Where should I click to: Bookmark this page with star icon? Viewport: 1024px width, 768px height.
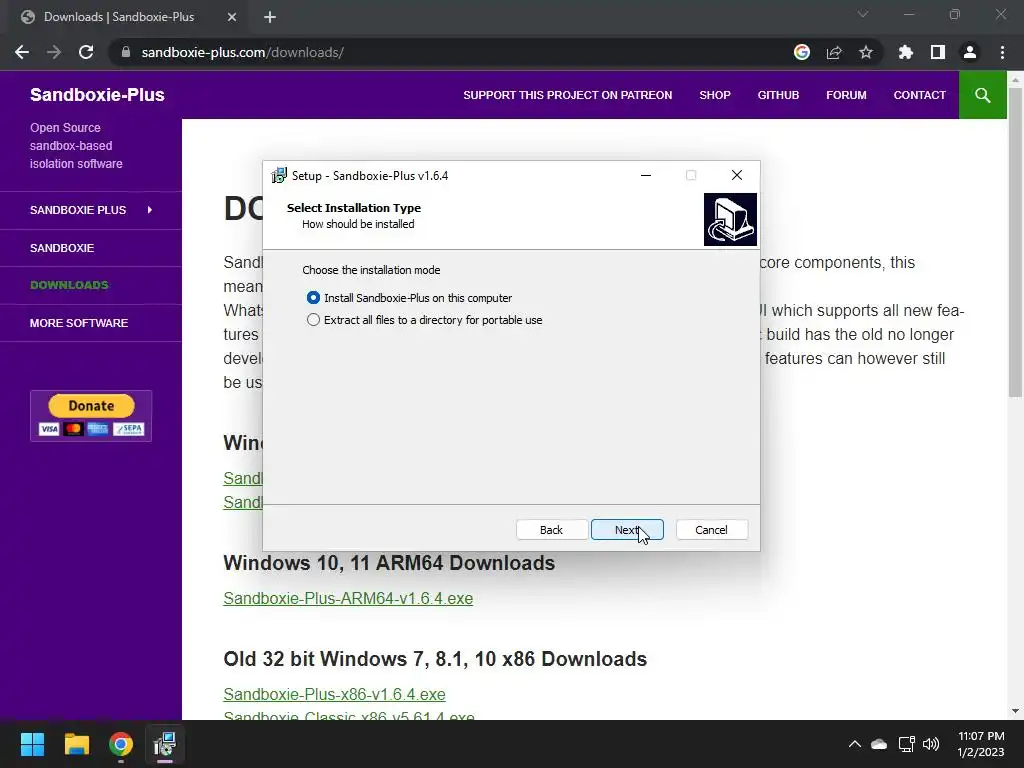(866, 52)
